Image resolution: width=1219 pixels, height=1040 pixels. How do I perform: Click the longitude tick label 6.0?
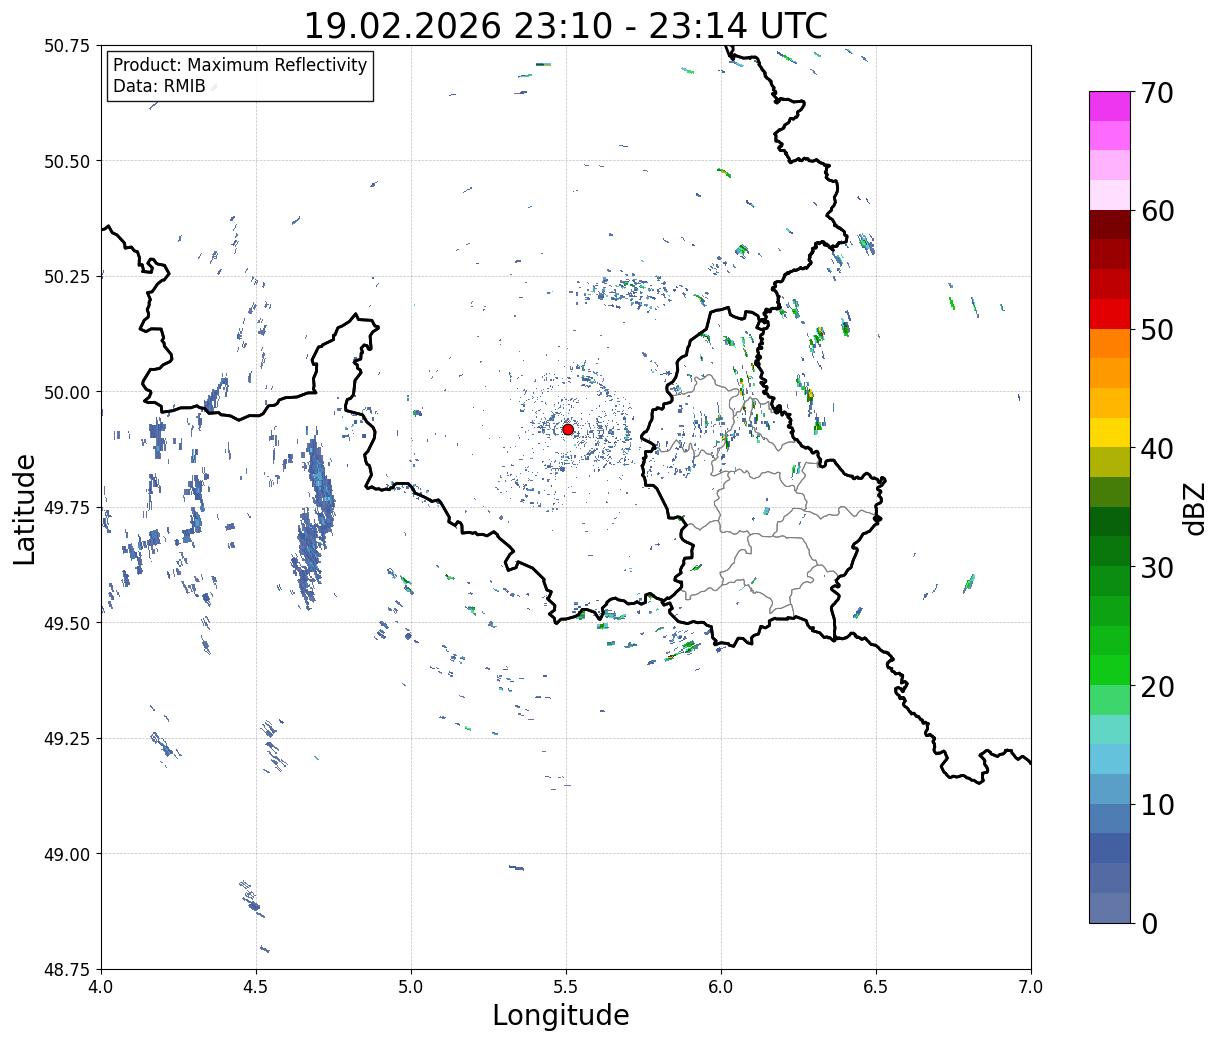tap(721, 987)
